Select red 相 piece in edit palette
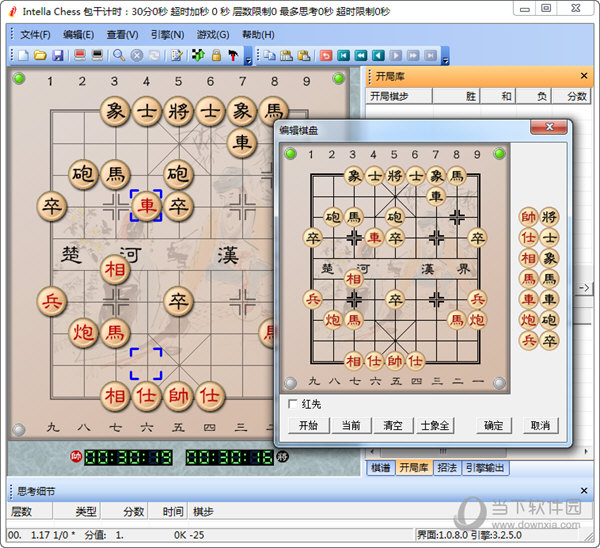Screen dimensions: 600x548 528,258
